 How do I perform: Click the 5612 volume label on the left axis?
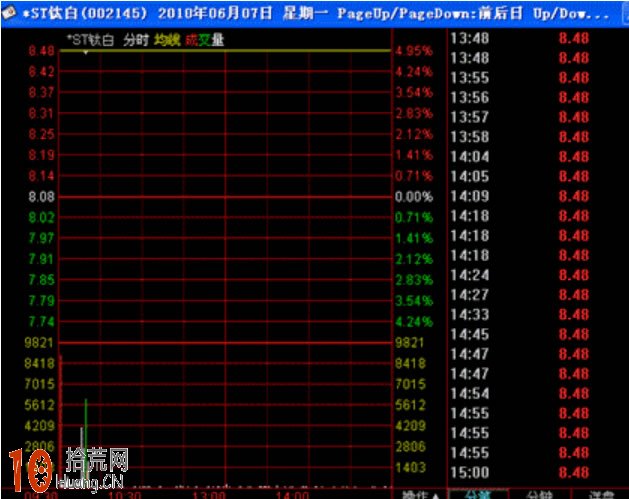(x=39, y=405)
